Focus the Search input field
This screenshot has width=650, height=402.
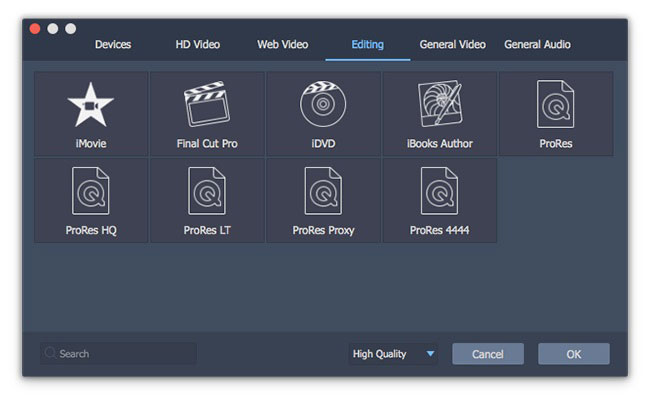[x=118, y=354]
